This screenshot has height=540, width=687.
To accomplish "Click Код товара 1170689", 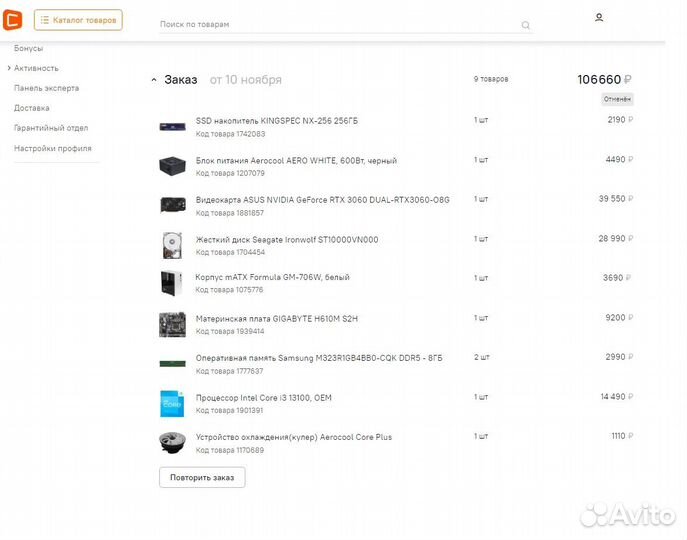I will coord(230,450).
